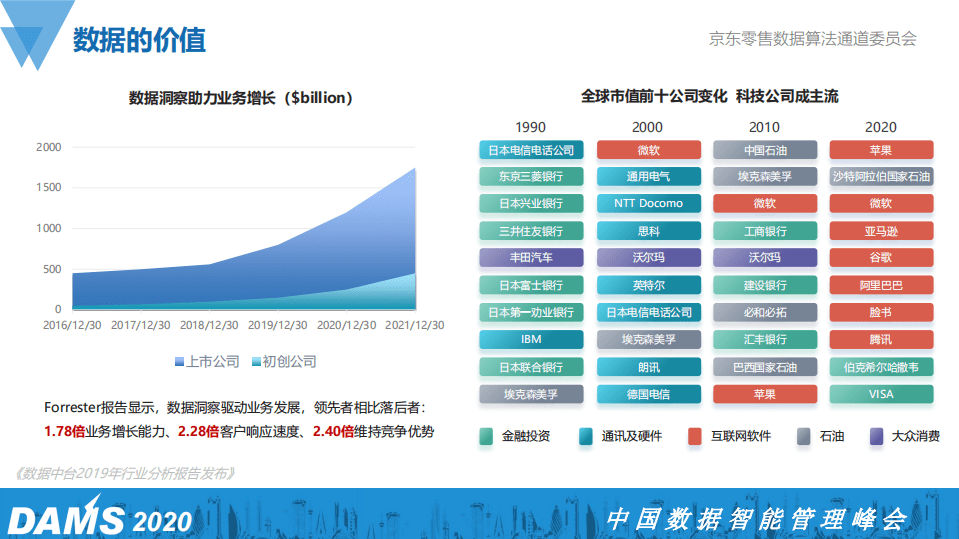Click 苹果 in the 2010 column
The height and width of the screenshot is (539, 959).
765,394
